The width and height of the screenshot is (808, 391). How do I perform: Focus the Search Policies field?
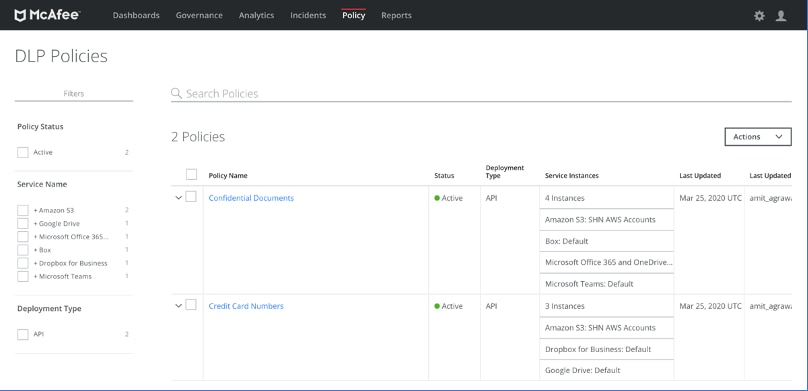pos(481,93)
